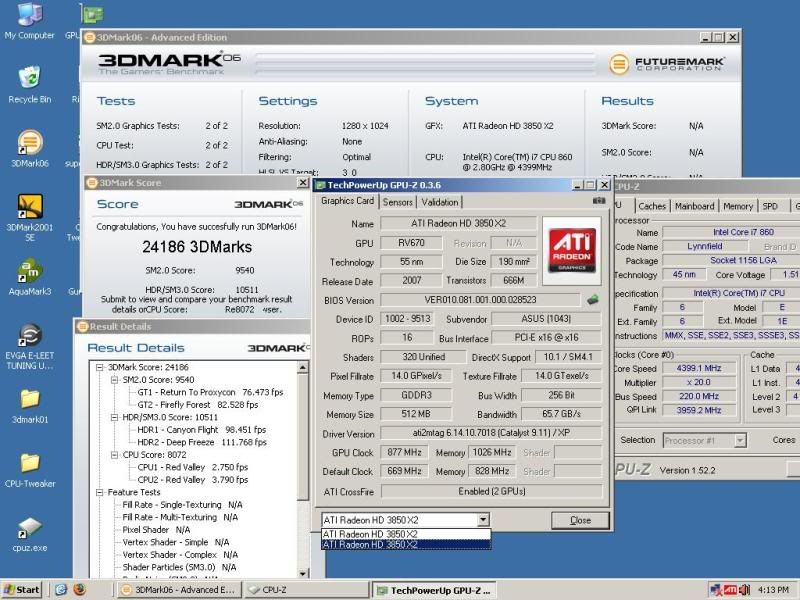Select first ATI Radeon HD 3850 X2 list entry

(x=406, y=534)
